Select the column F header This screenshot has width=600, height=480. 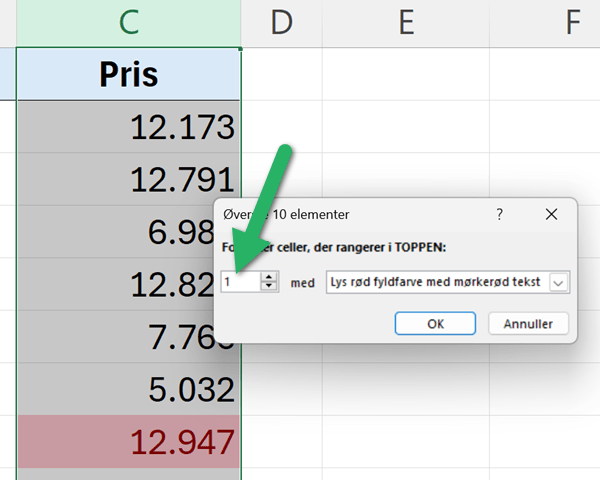point(572,22)
